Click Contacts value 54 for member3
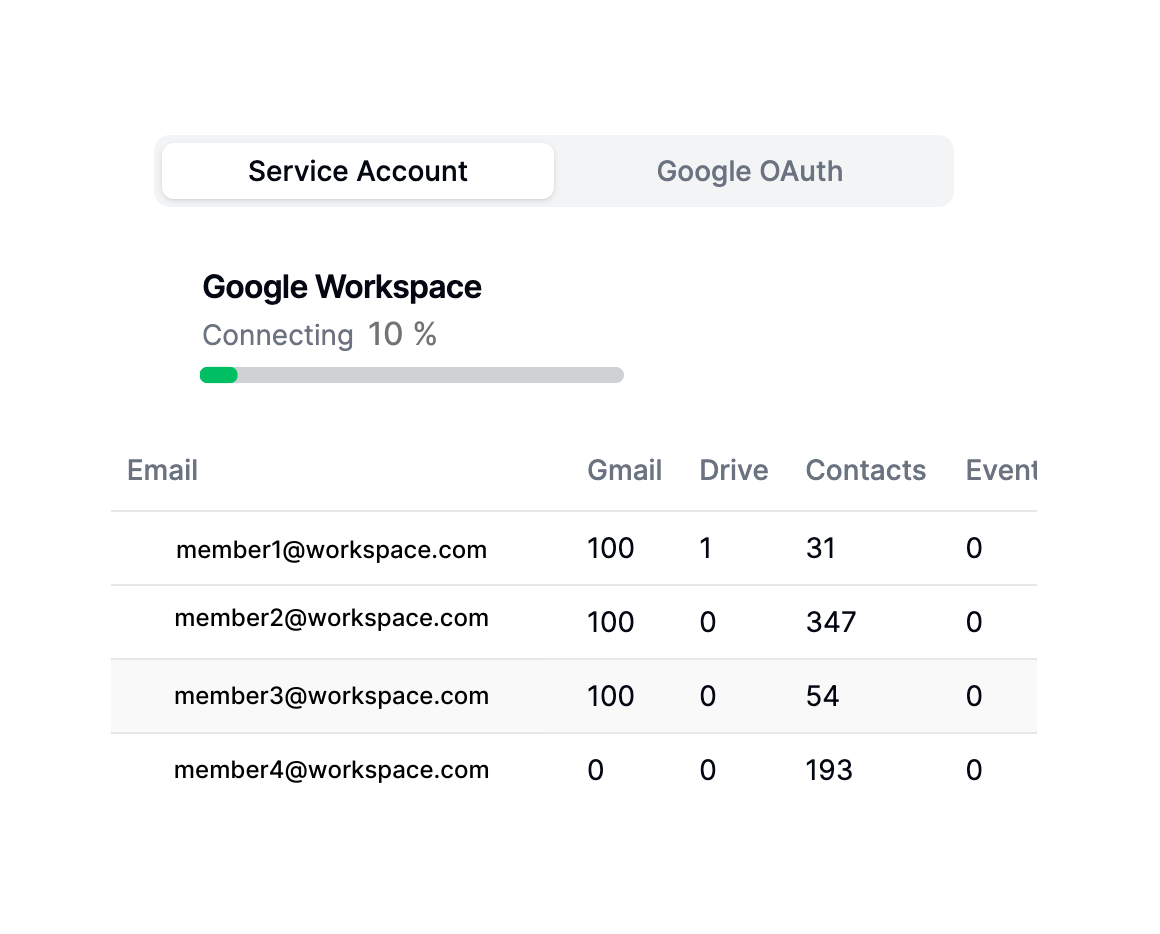The width and height of the screenshot is (1160, 934). (823, 696)
